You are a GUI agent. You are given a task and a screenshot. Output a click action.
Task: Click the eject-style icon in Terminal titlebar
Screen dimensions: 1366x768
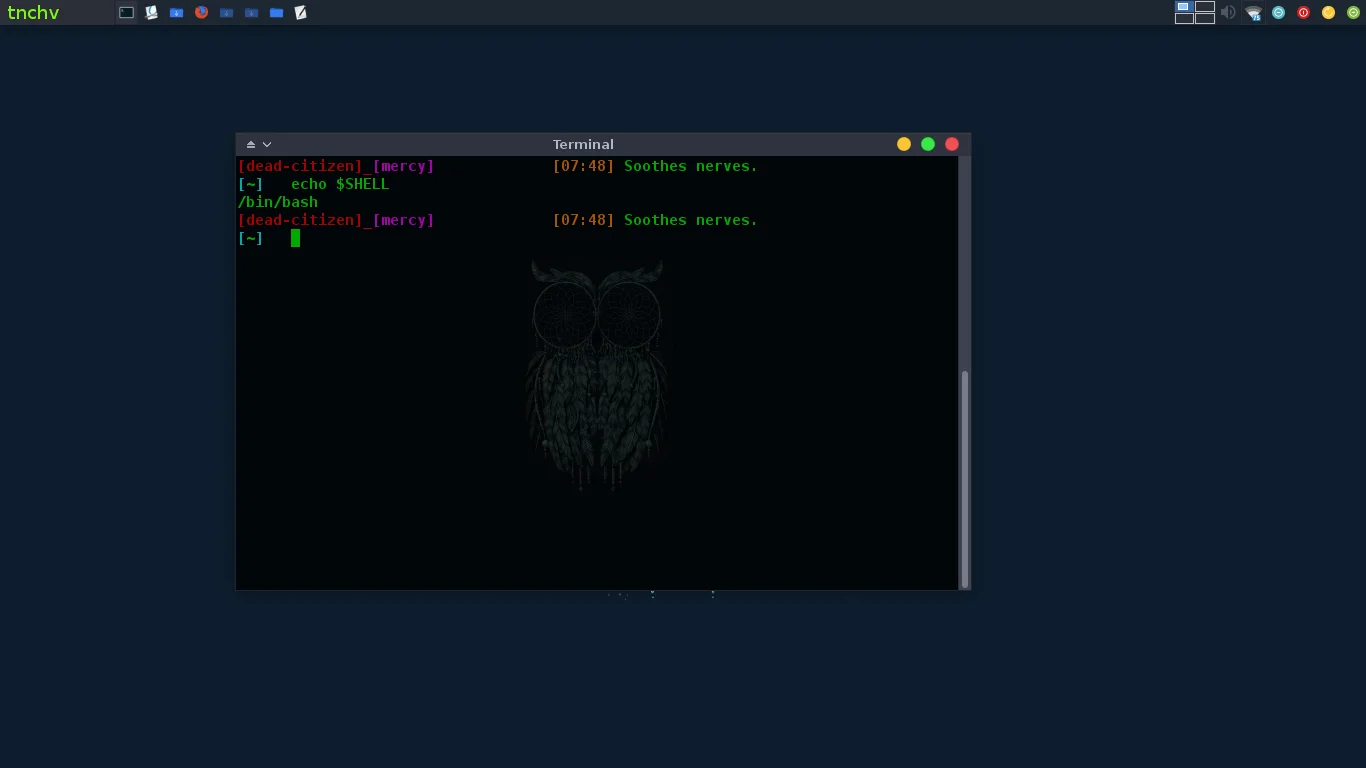251,145
